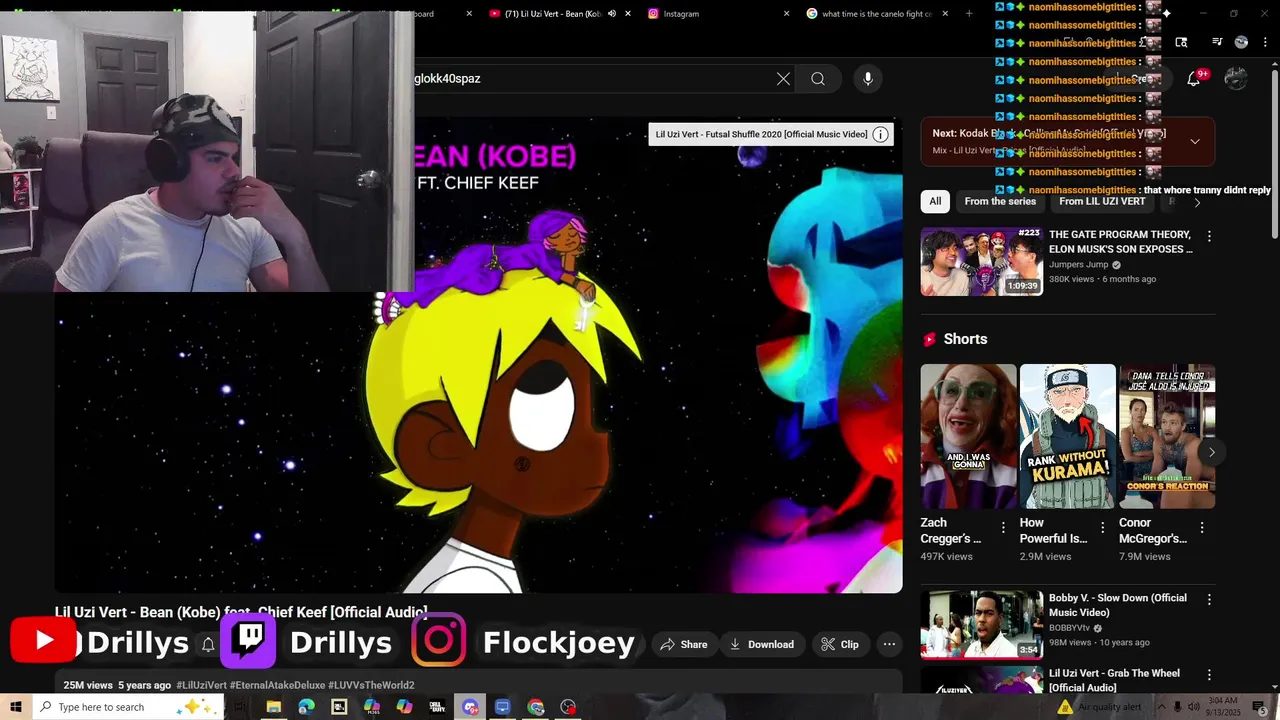Open Call of Duty from taskbar
The image size is (1280, 720).
tap(437, 707)
